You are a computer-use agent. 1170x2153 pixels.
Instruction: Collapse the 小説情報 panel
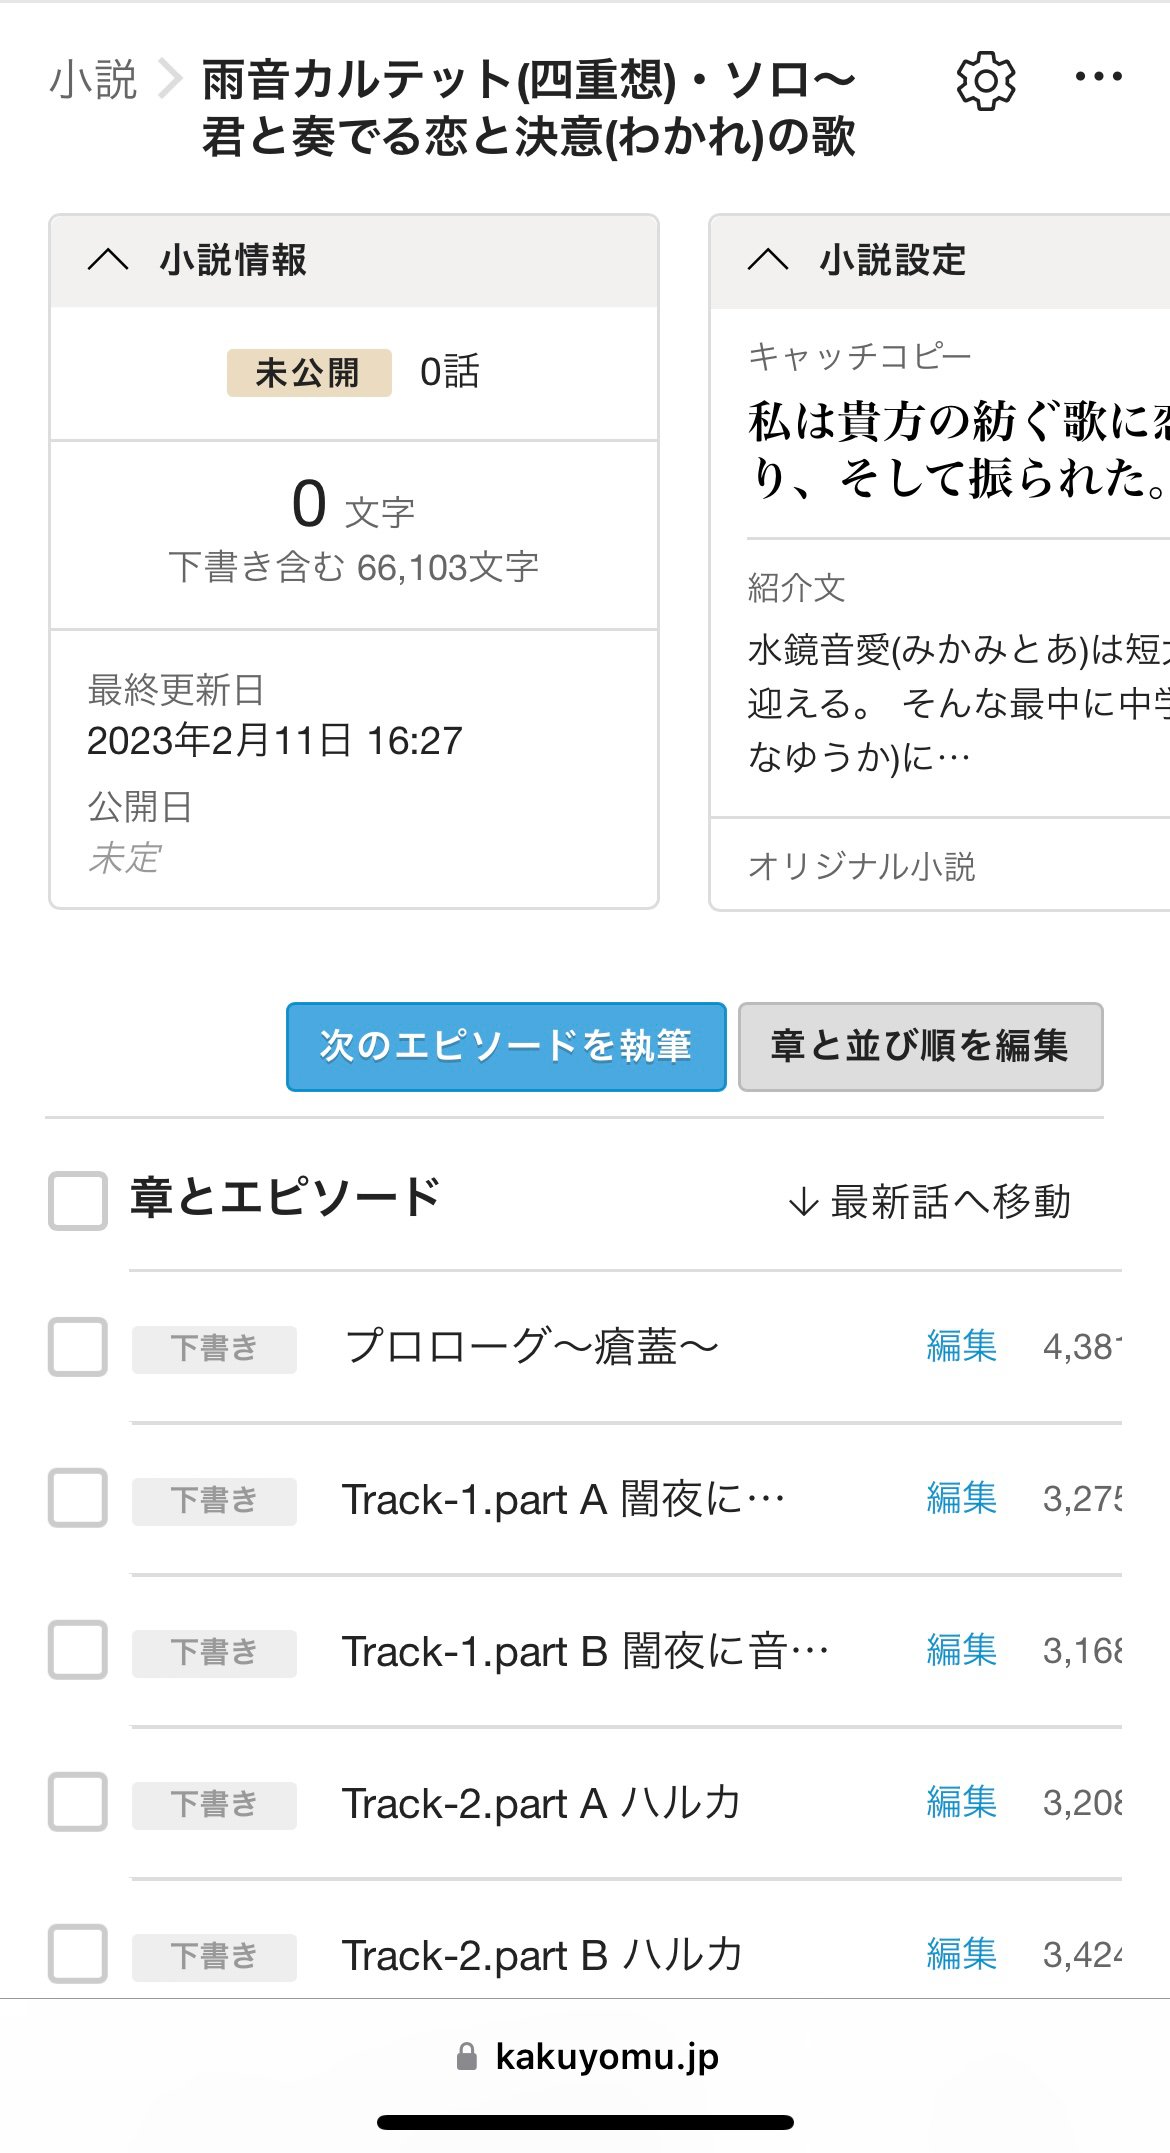[x=108, y=260]
